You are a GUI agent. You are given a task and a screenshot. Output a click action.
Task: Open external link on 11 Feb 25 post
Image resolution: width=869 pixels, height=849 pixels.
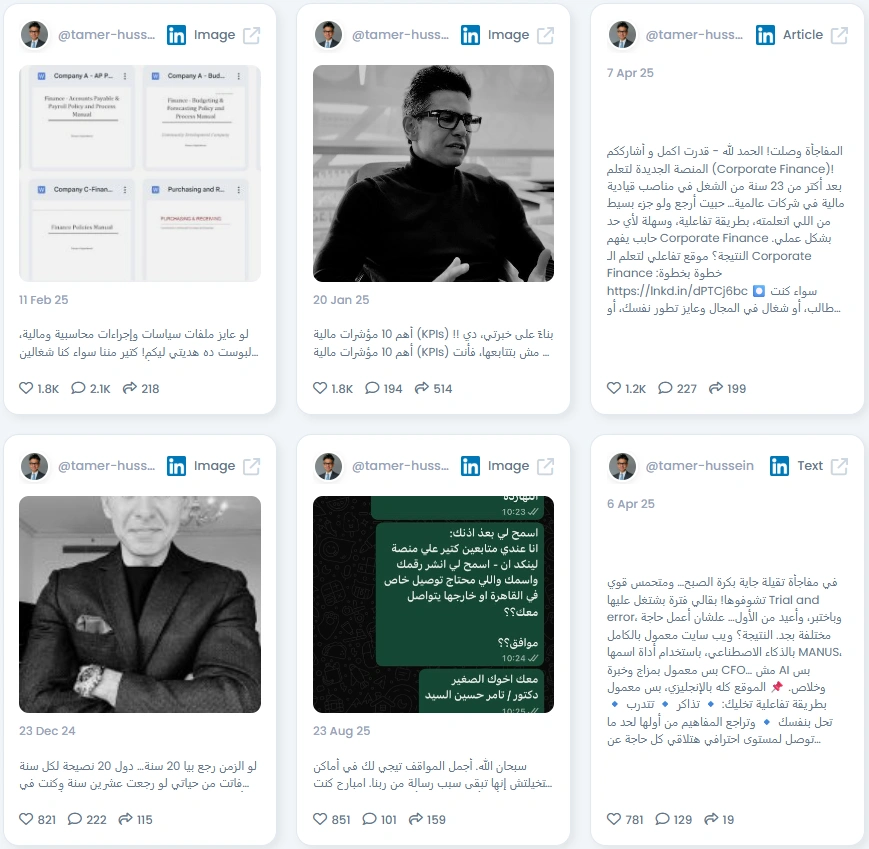[252, 35]
